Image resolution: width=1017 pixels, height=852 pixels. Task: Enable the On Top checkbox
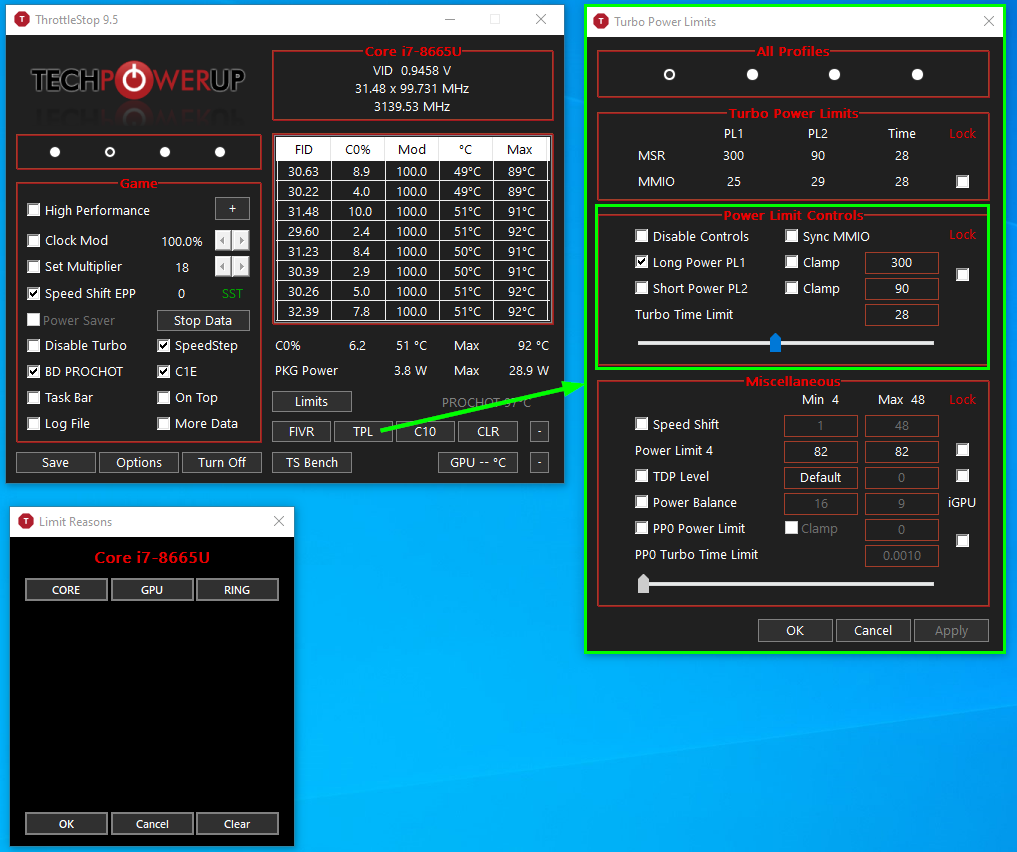point(163,397)
